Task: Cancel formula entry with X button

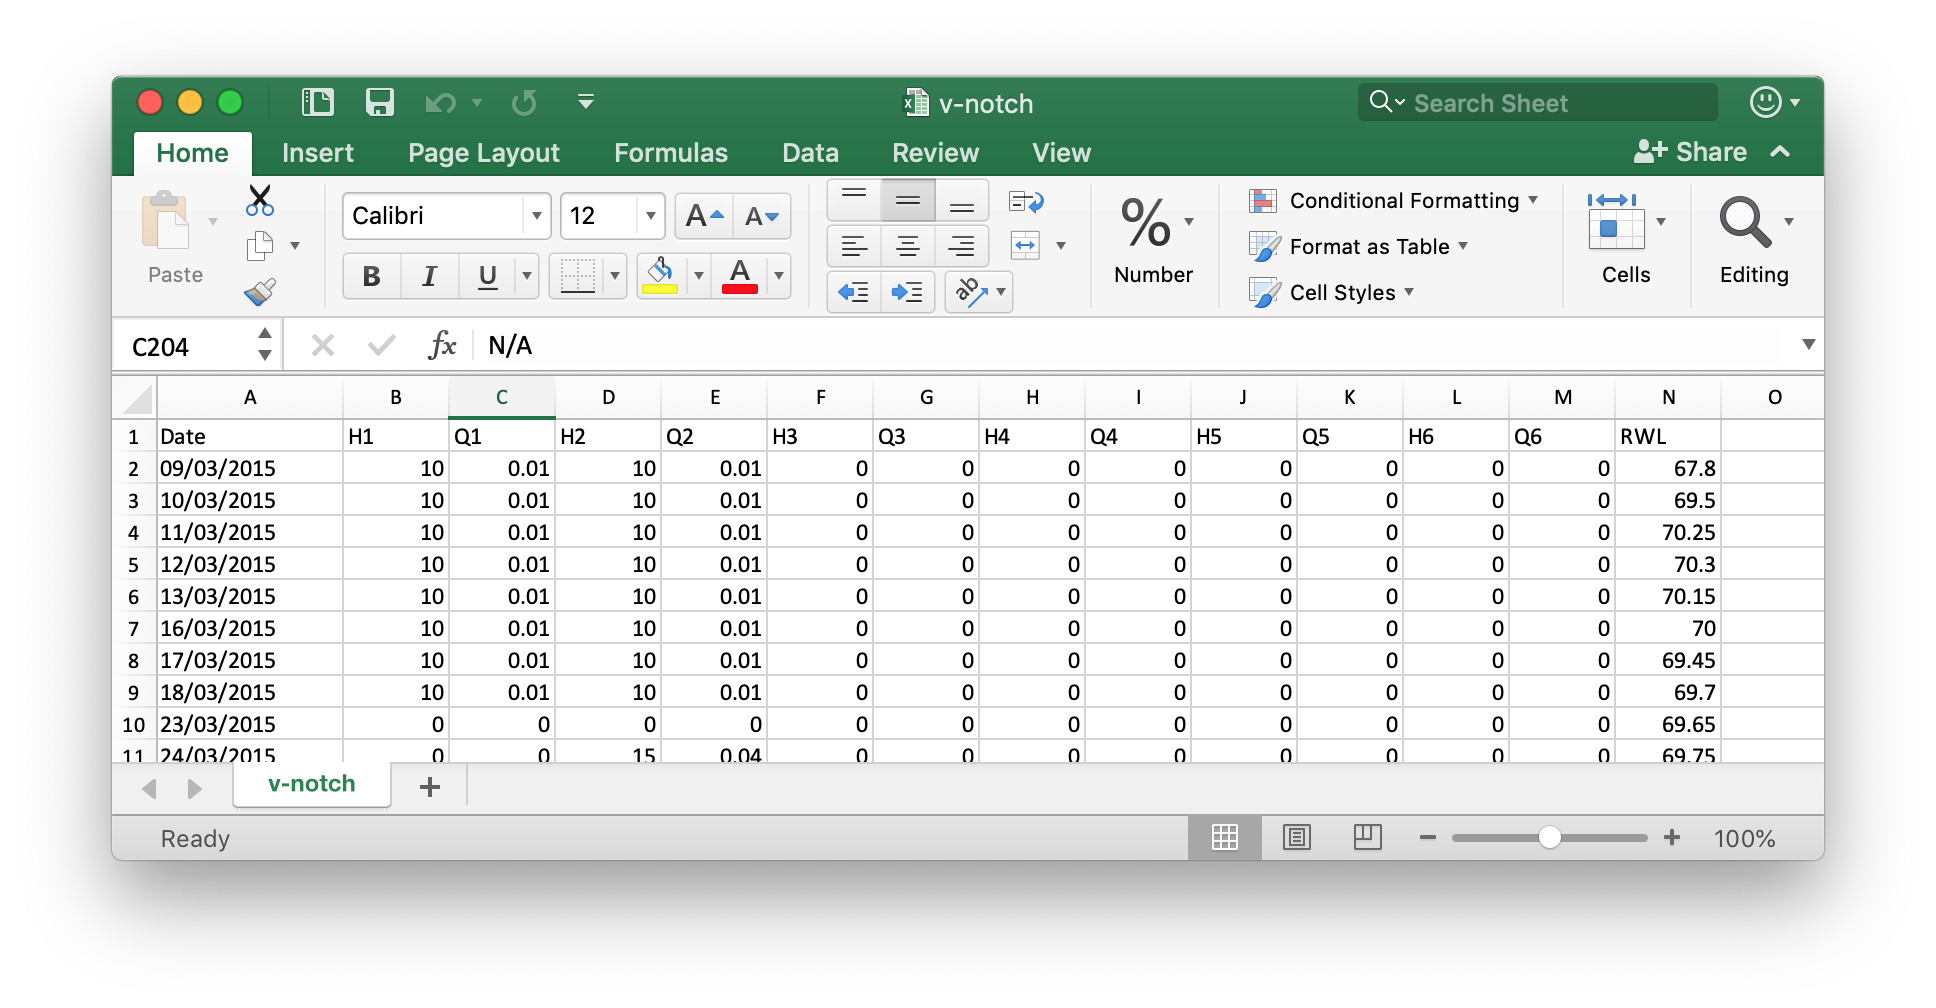Action: click(322, 346)
